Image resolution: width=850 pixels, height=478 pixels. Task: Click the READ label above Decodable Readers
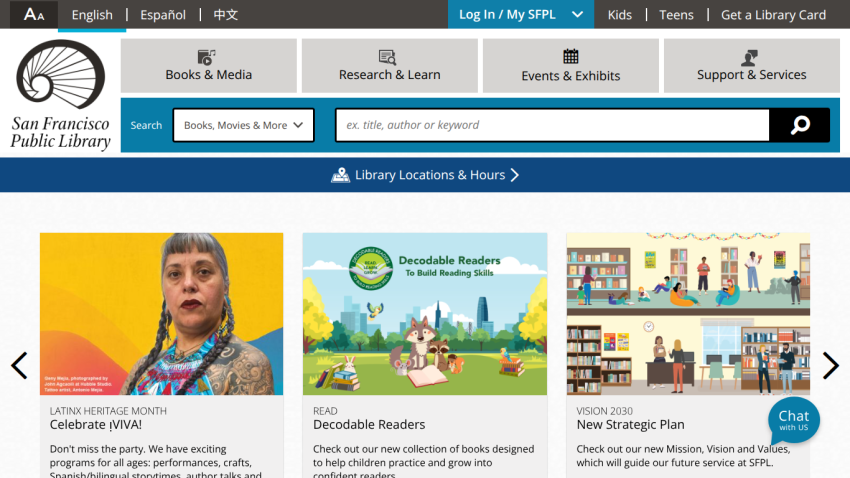point(325,411)
